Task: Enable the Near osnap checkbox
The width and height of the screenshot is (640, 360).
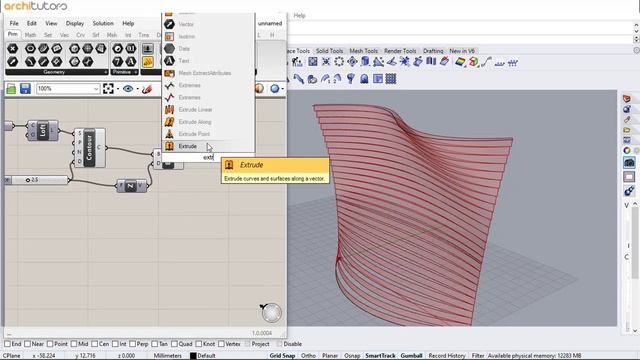Action: click(x=27, y=344)
